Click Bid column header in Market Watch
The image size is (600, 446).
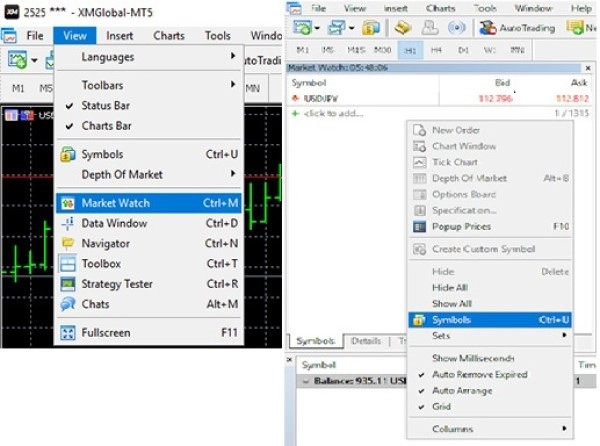502,83
